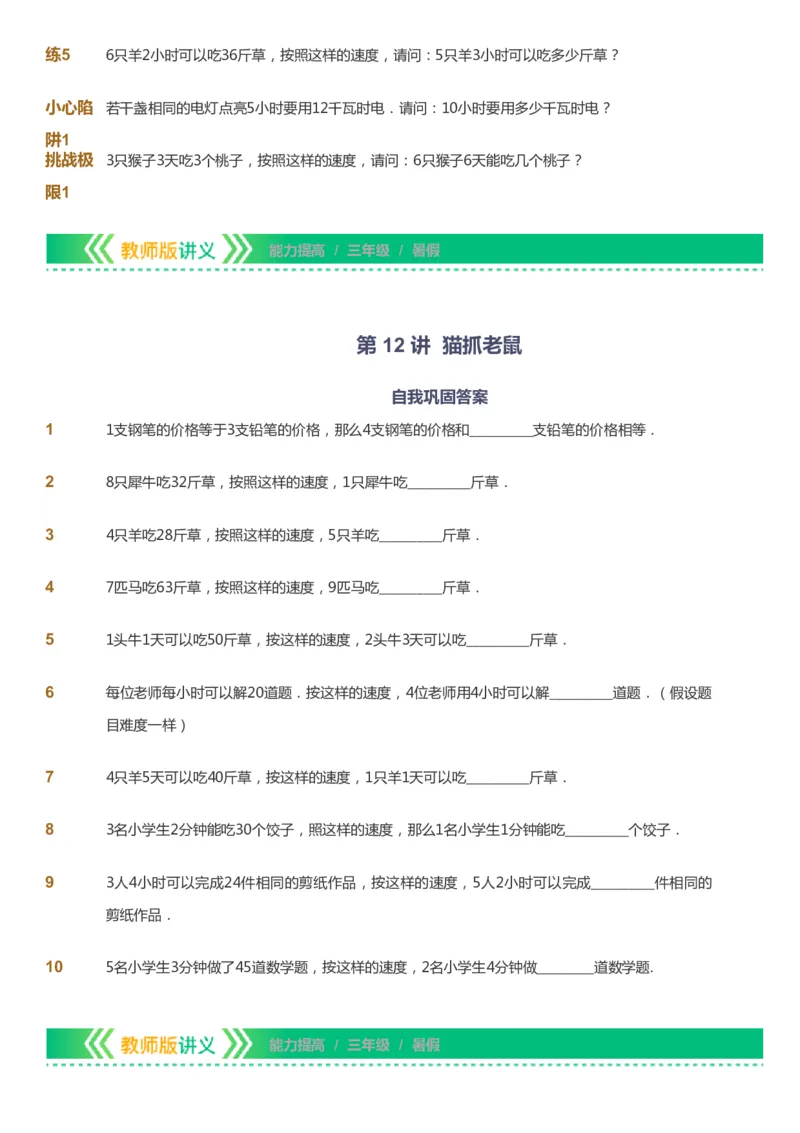Click the left double-chevron icon on top banner

click(x=100, y=251)
